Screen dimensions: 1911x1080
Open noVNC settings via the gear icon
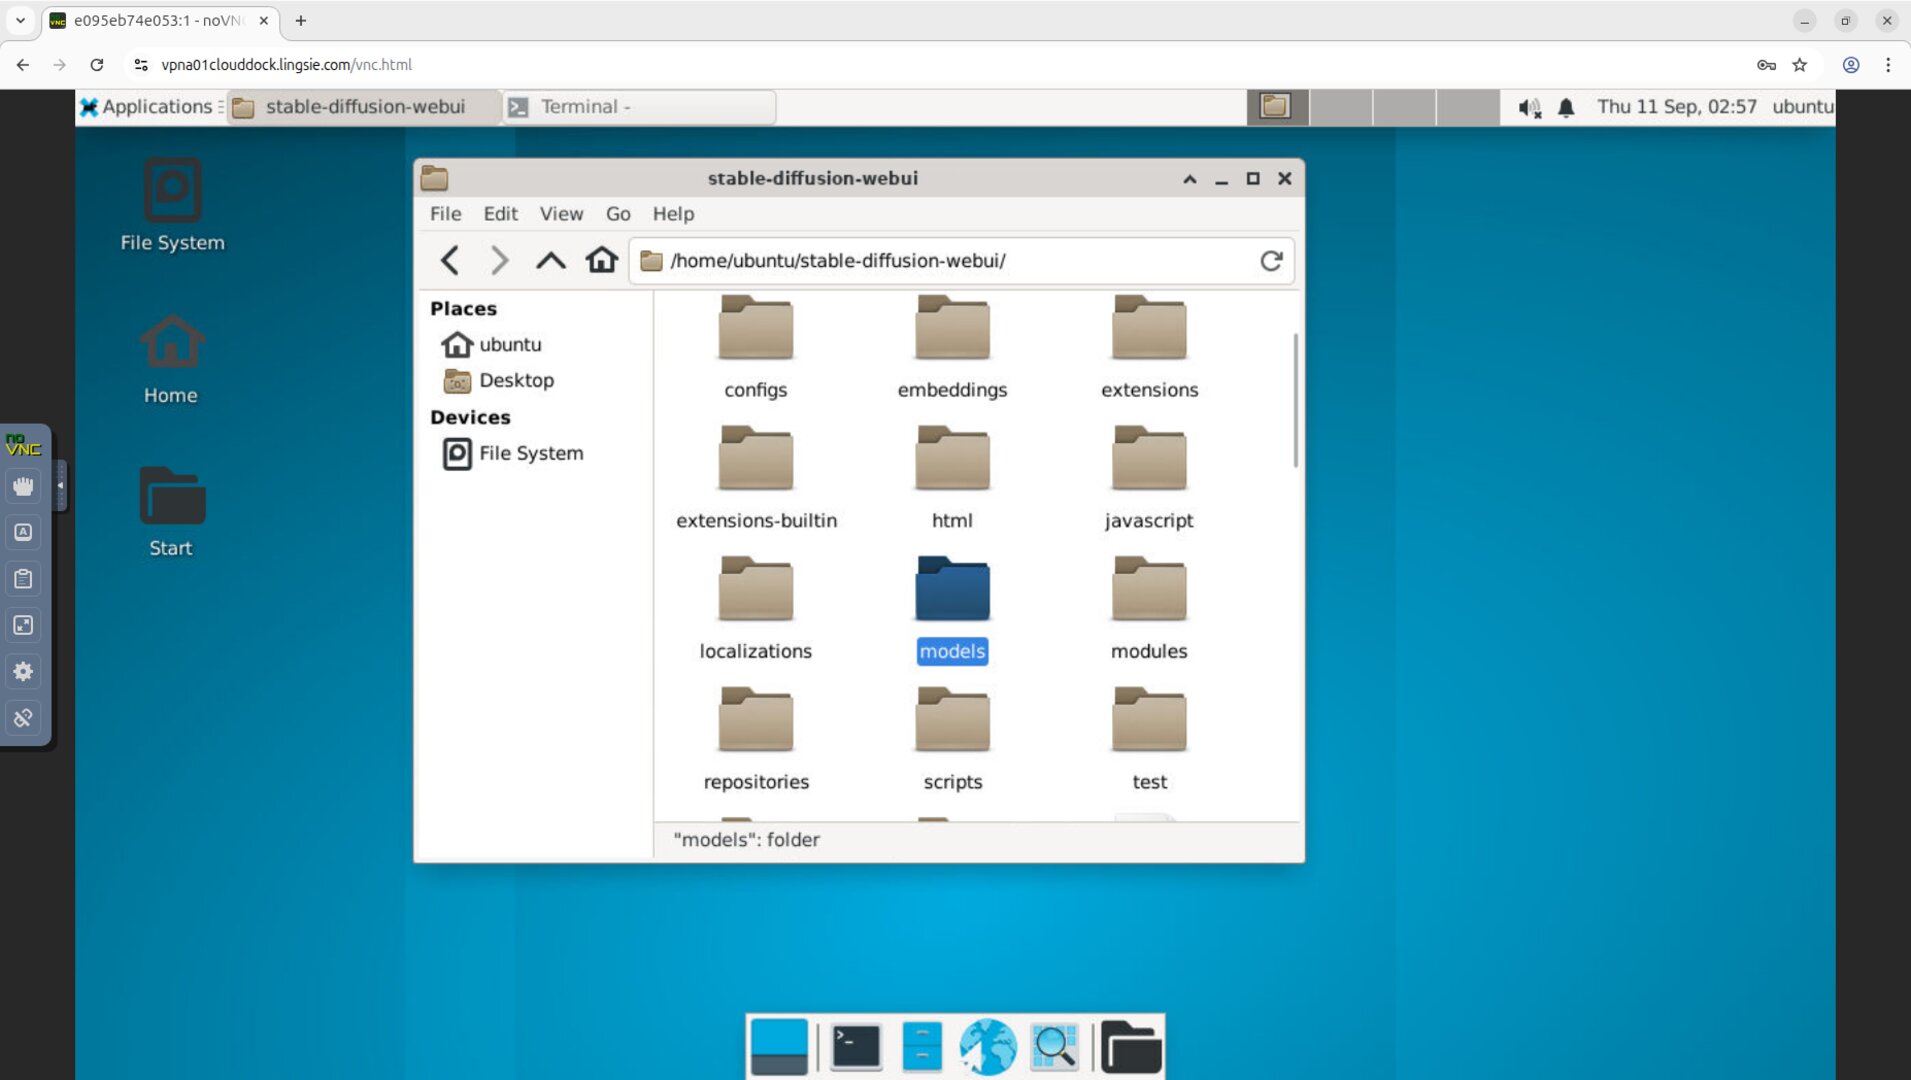point(23,671)
